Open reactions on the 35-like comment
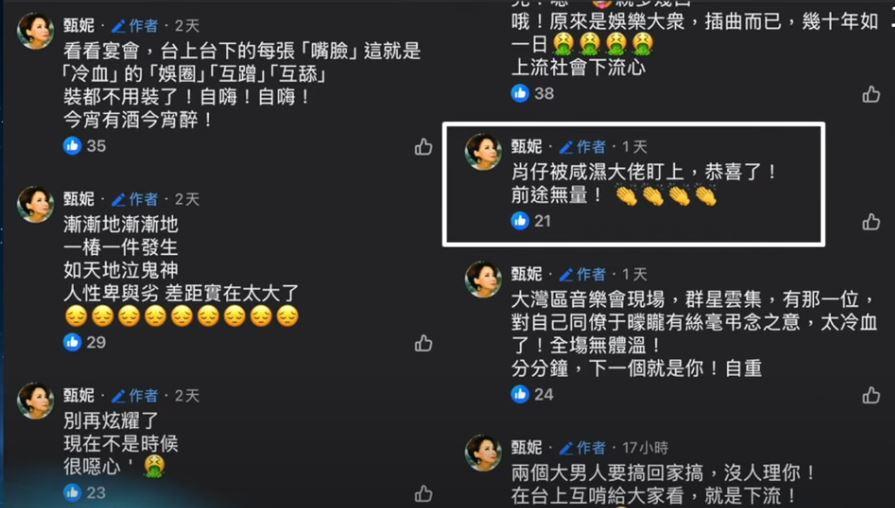 tap(84, 146)
